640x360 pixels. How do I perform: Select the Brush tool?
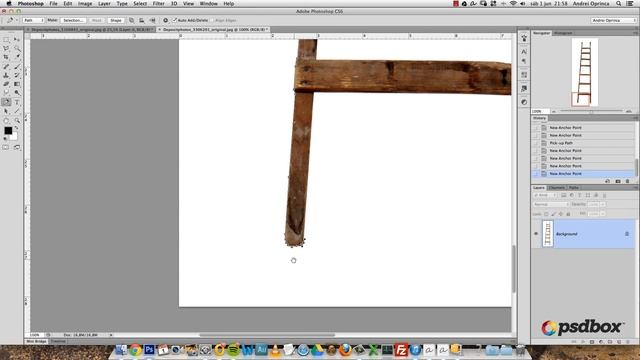click(17, 67)
